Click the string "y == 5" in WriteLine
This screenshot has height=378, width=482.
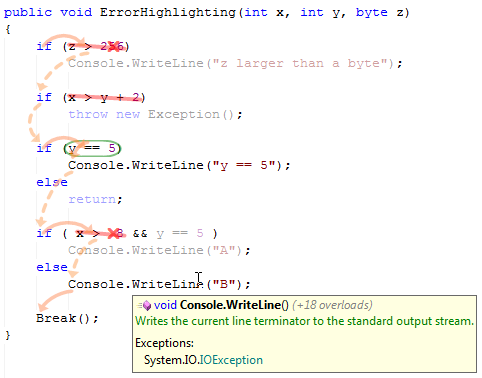243,165
